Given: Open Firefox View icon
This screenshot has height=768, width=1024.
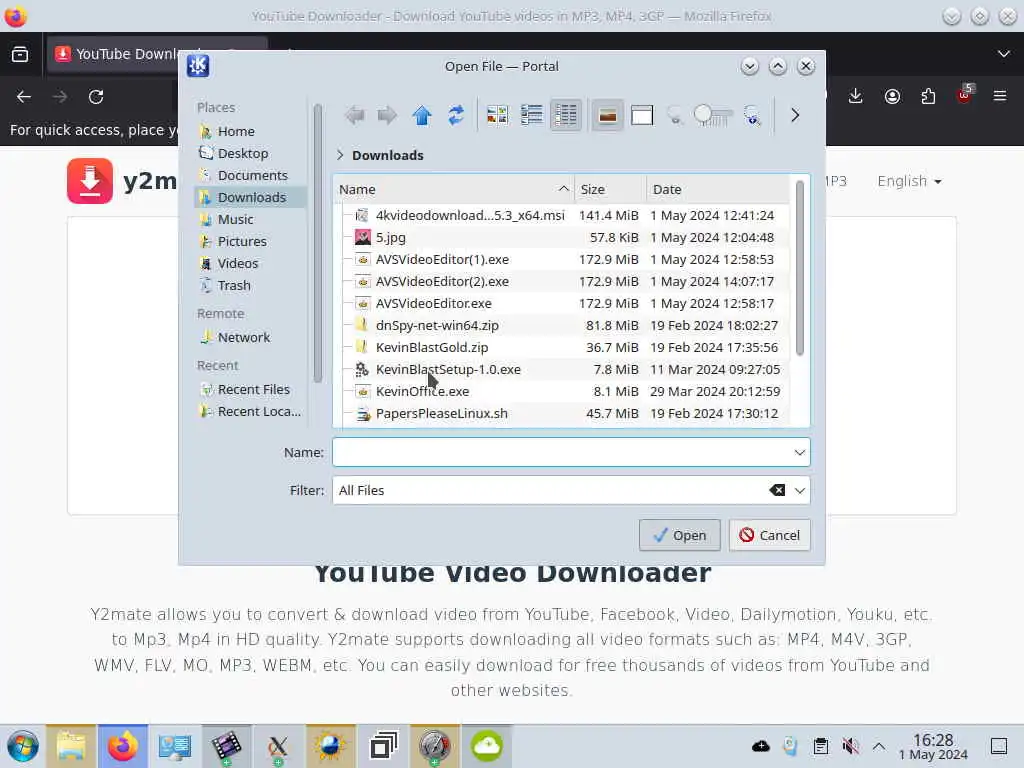Looking at the screenshot, I should click(x=20, y=54).
